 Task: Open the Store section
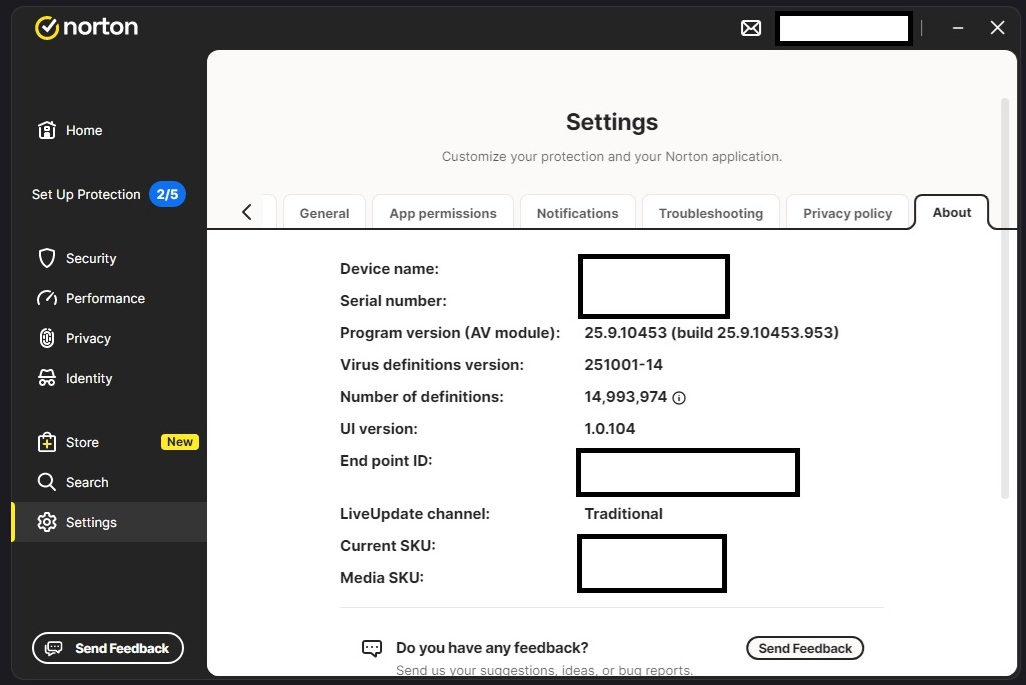(x=82, y=442)
